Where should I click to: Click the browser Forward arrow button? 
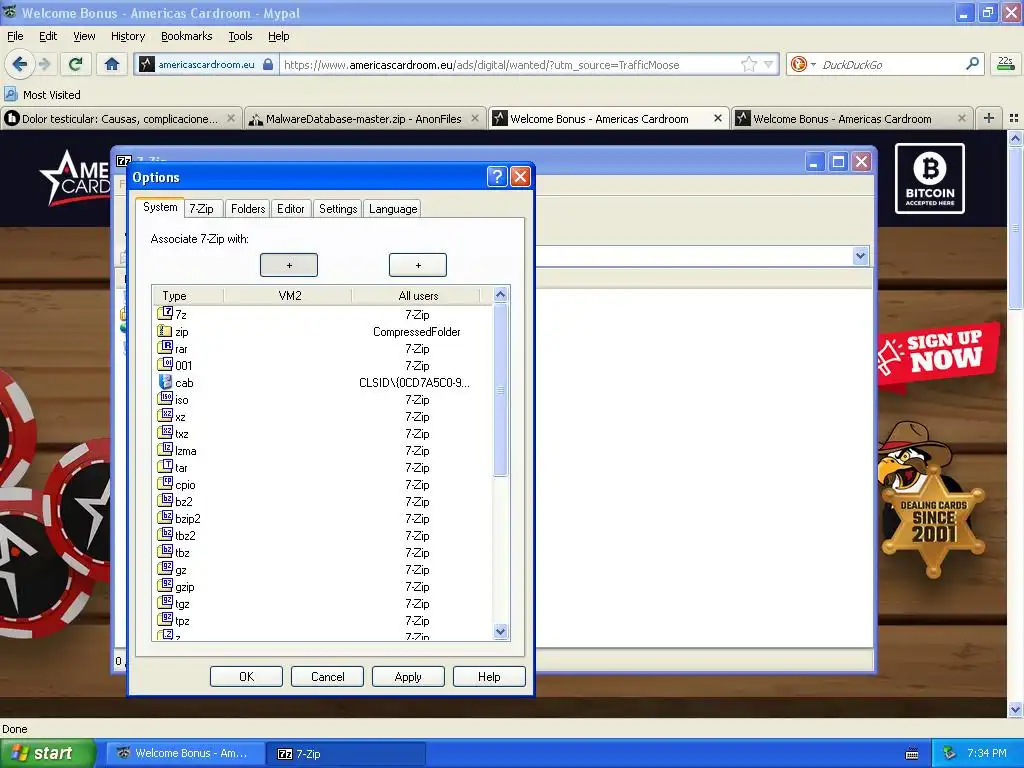click(x=44, y=64)
